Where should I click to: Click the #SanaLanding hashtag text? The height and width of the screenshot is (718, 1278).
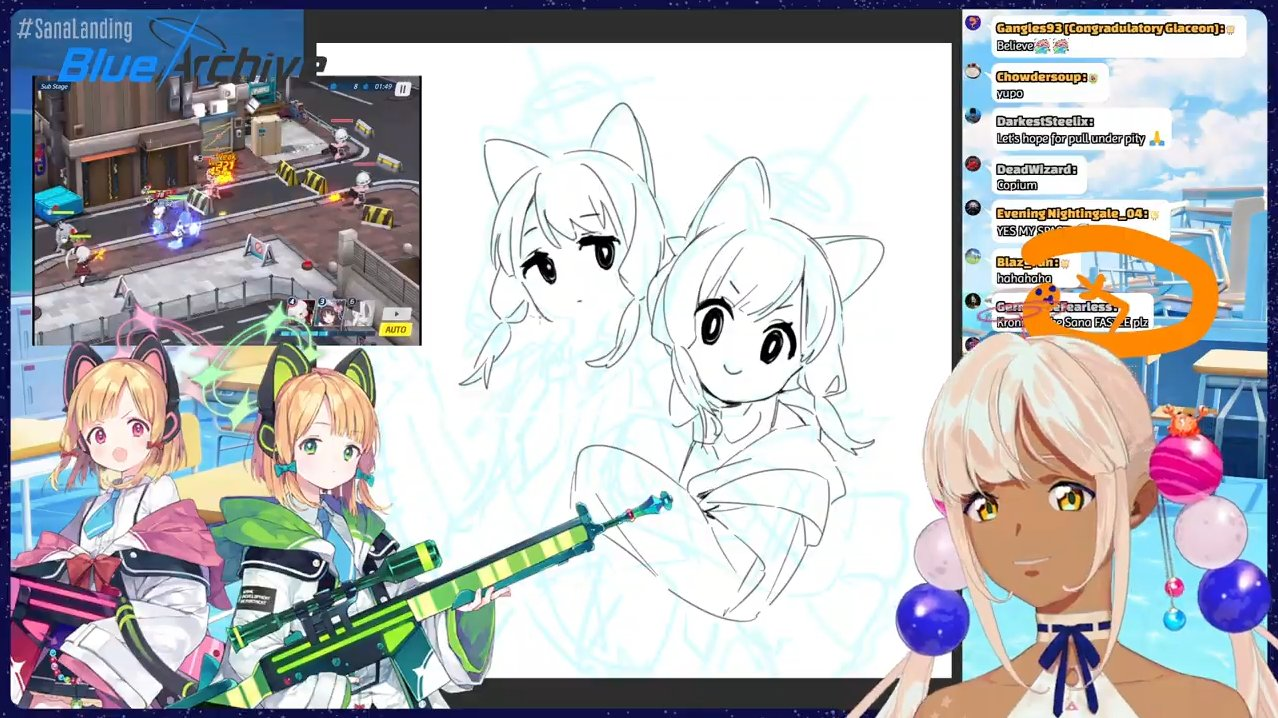[x=75, y=30]
